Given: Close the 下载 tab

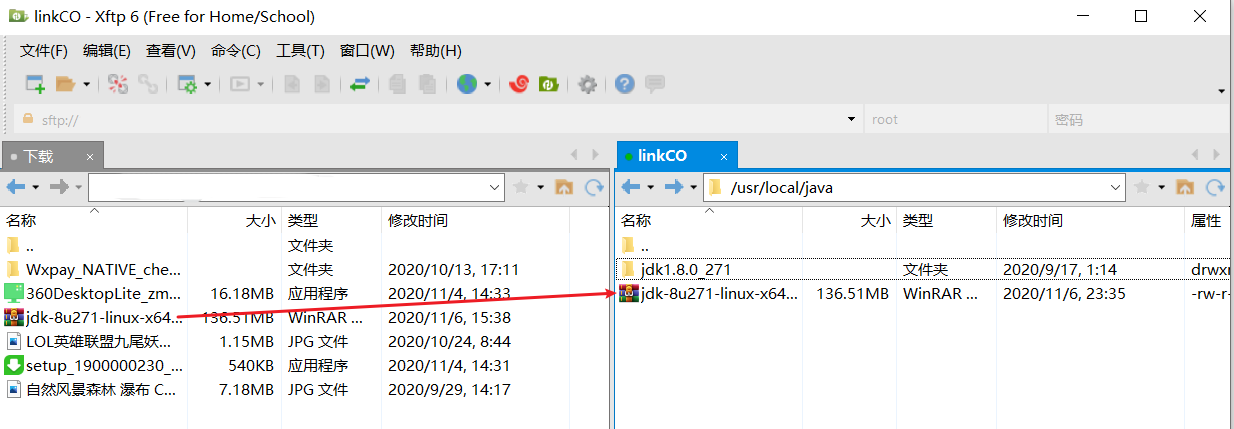Looking at the screenshot, I should (x=90, y=156).
